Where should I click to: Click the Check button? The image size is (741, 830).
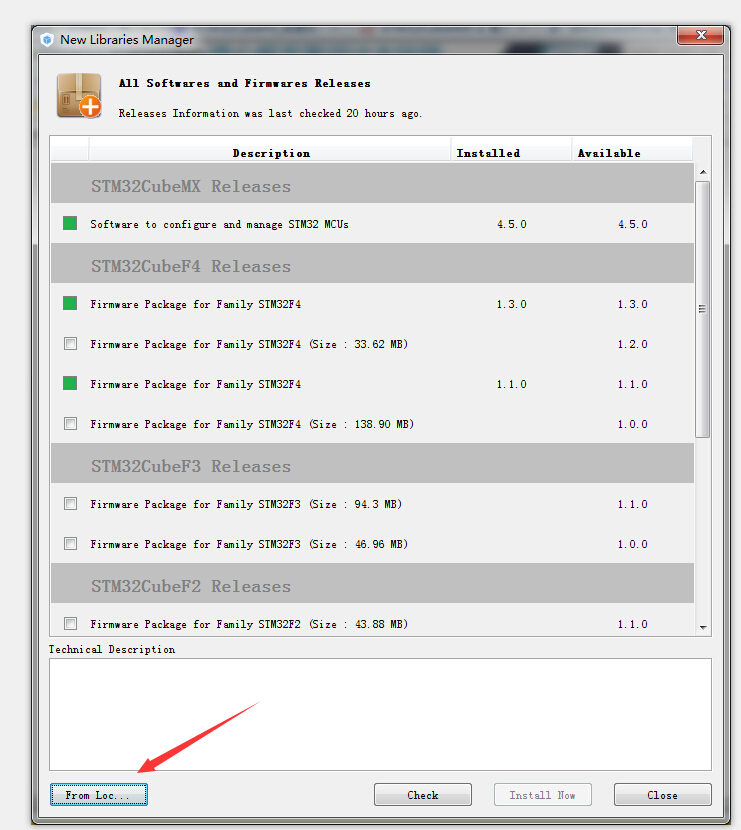(422, 795)
